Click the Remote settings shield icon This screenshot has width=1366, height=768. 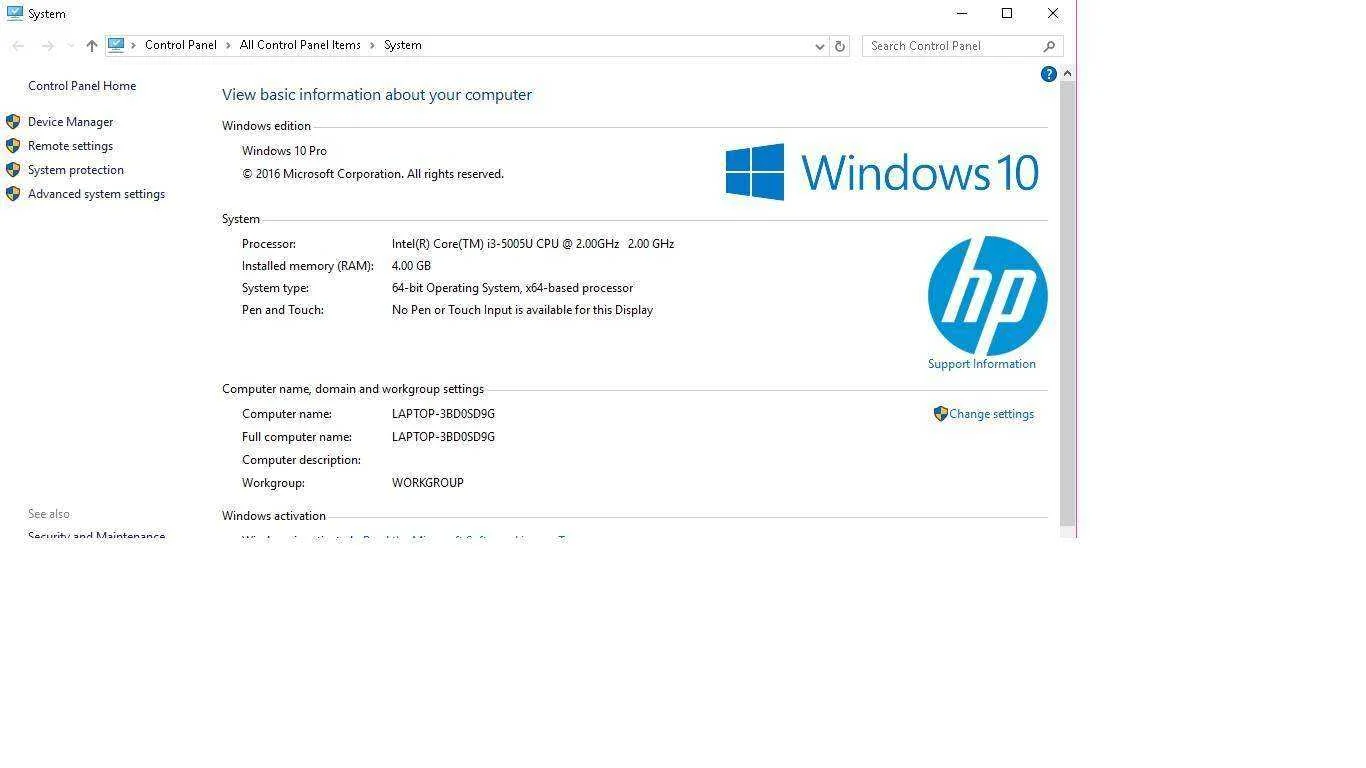[x=13, y=146]
